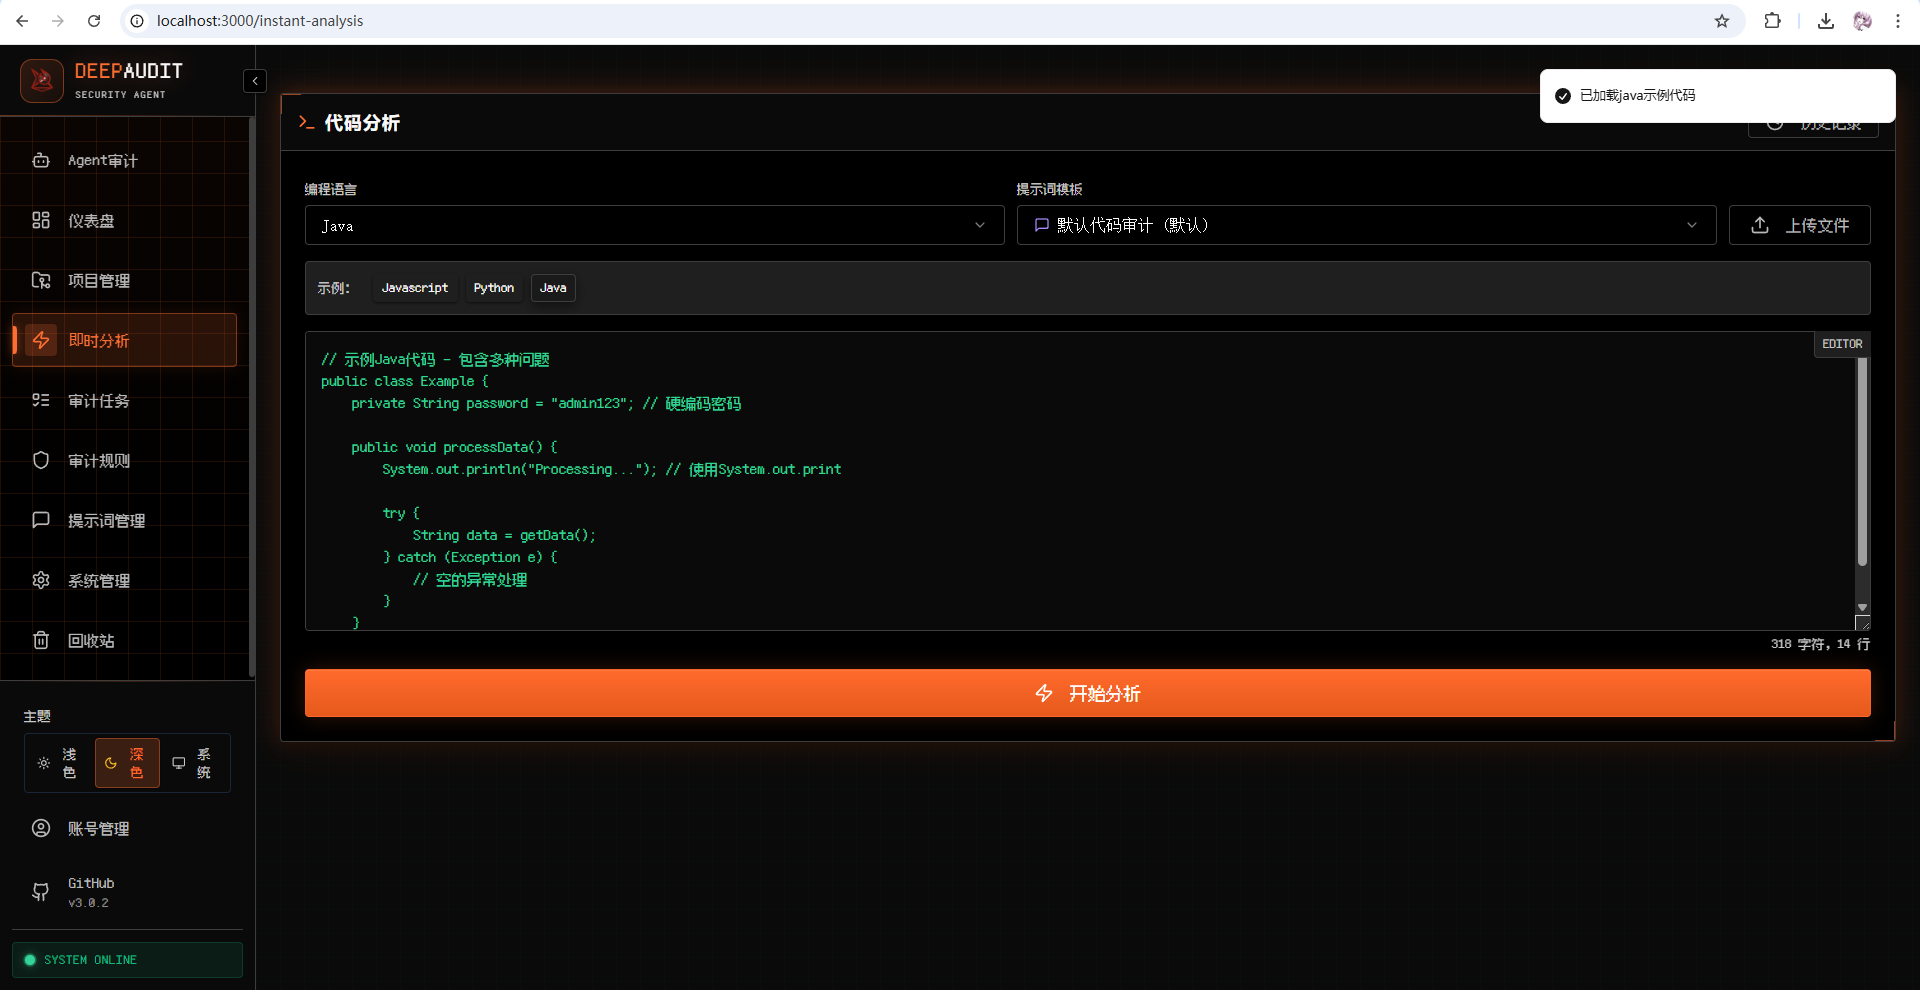This screenshot has width=1920, height=990.
Task: Open the 编程语言 Java dropdown
Action: 654,225
